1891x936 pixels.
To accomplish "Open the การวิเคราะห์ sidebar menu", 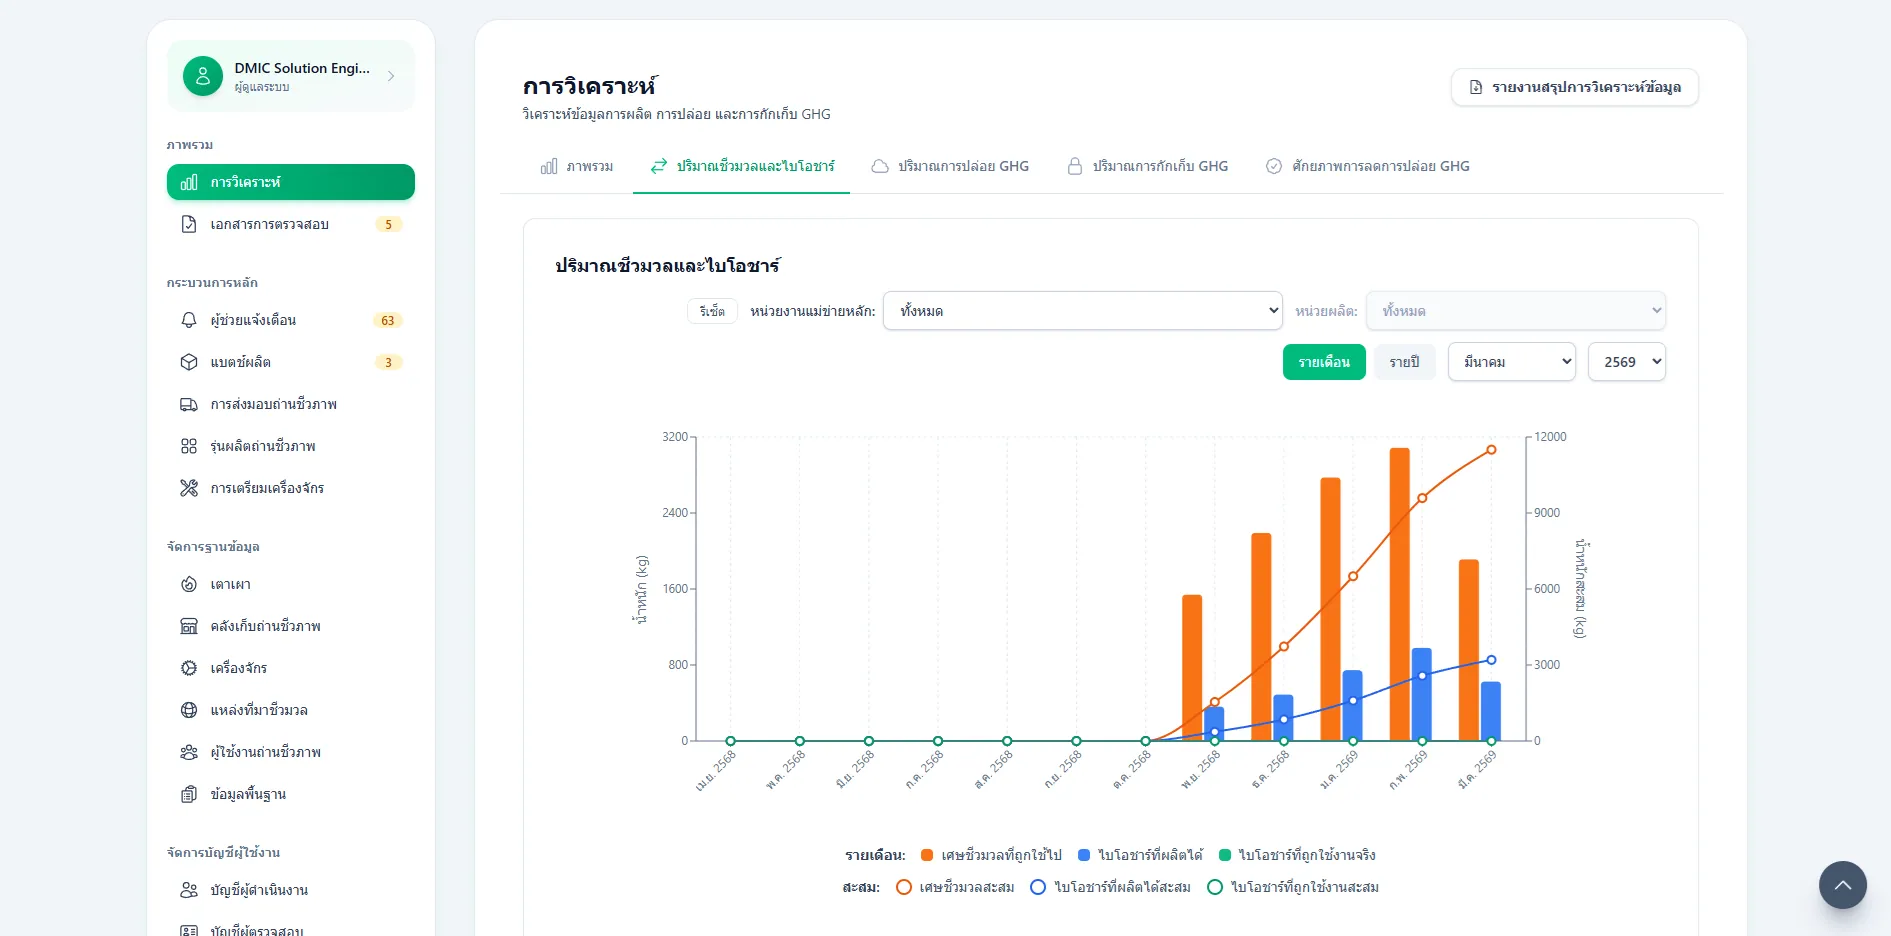I will 291,182.
